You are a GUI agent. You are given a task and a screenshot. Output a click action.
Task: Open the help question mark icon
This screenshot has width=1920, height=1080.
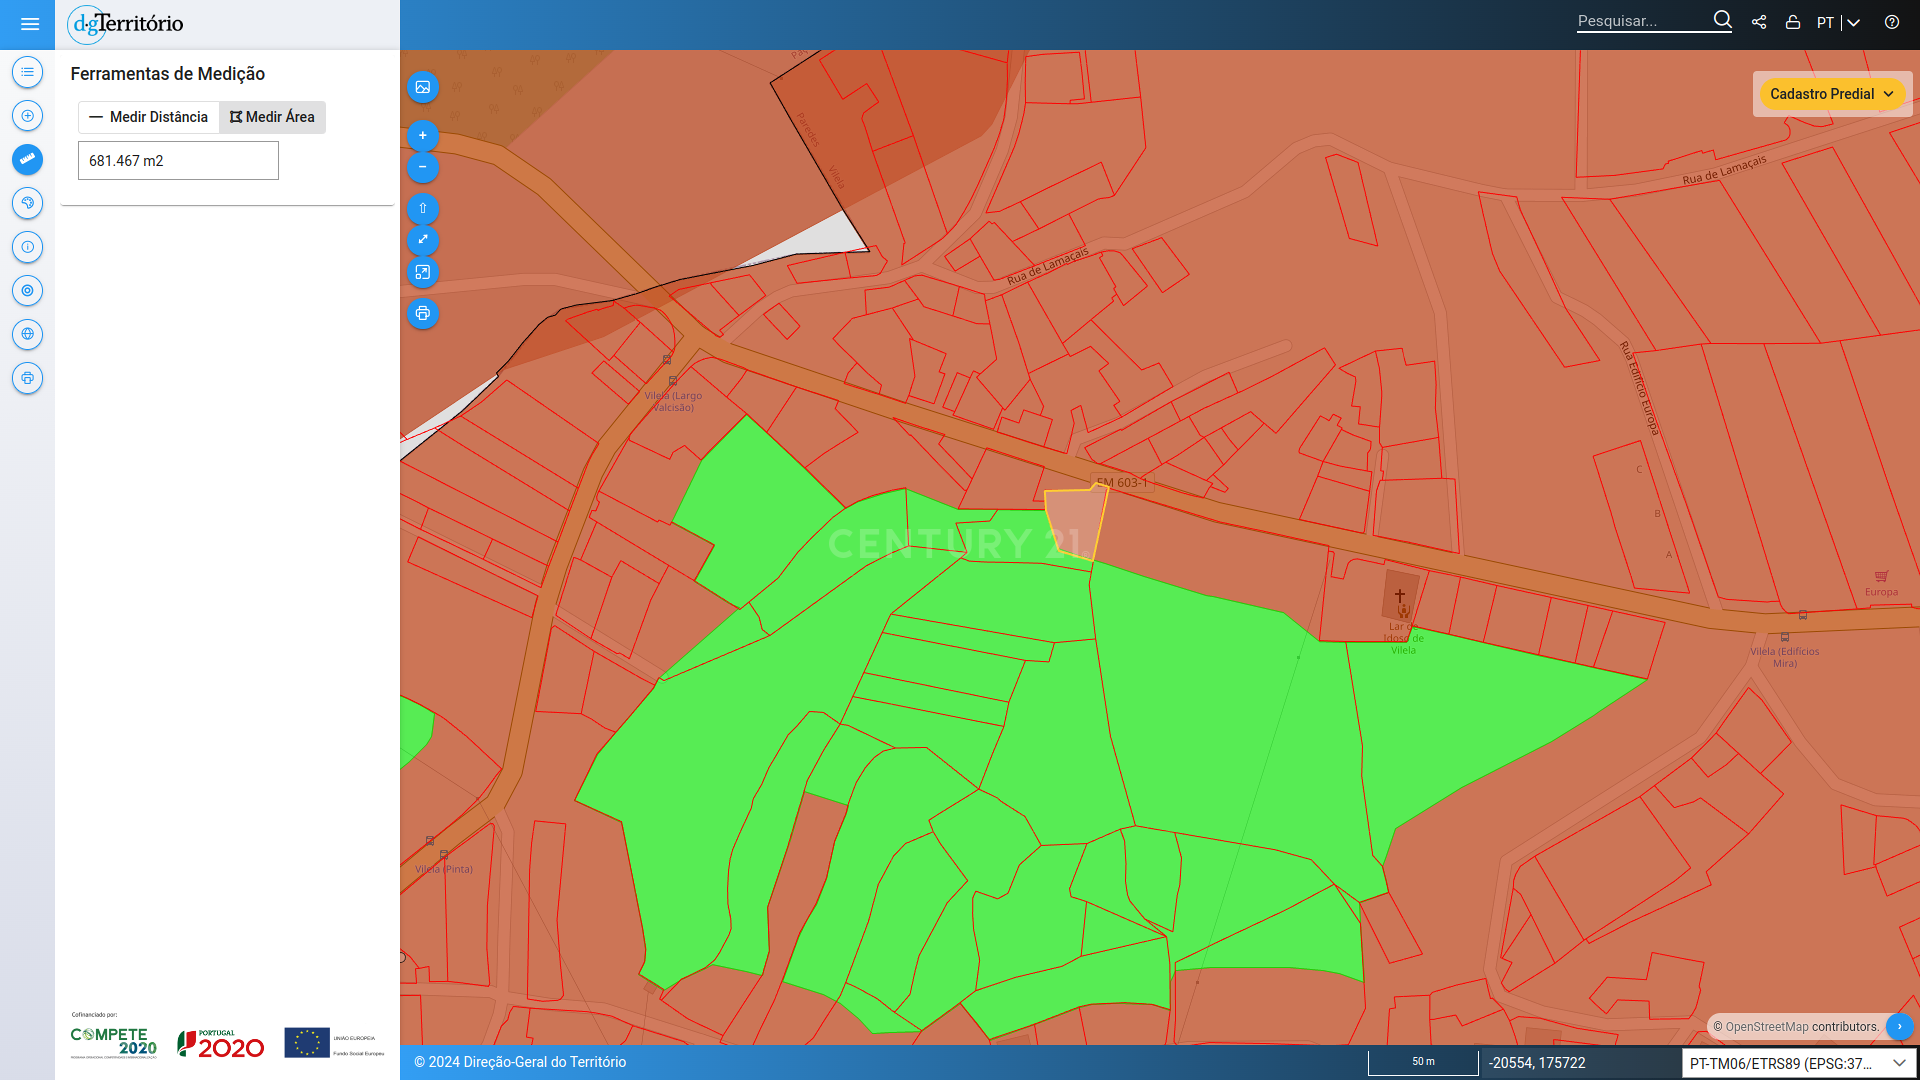[x=1892, y=22]
